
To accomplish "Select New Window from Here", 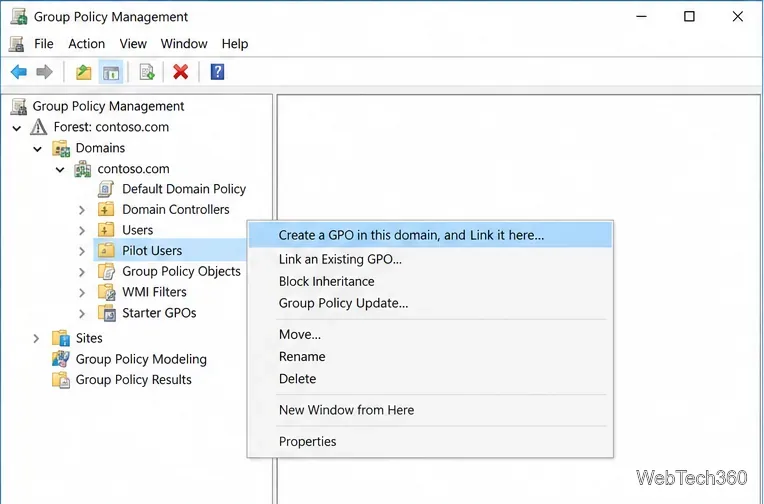I will click(430, 410).
